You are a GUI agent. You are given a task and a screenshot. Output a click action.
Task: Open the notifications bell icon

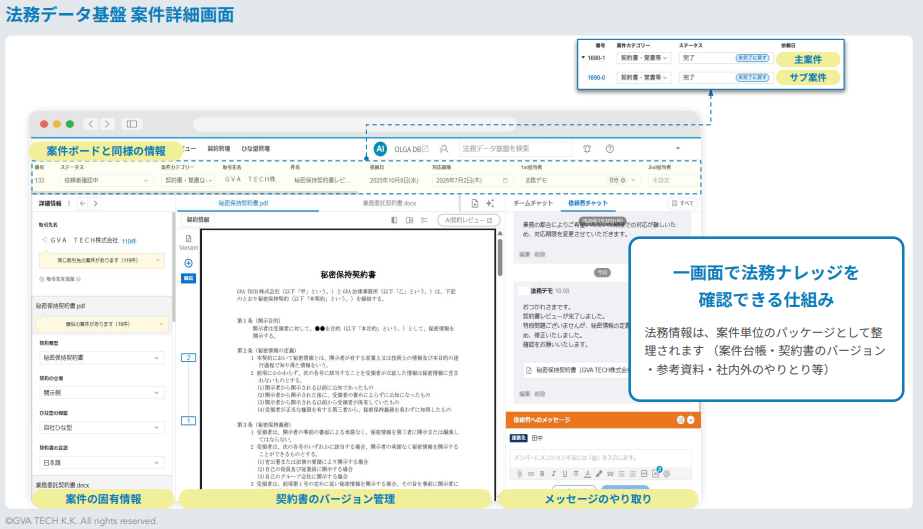point(587,149)
